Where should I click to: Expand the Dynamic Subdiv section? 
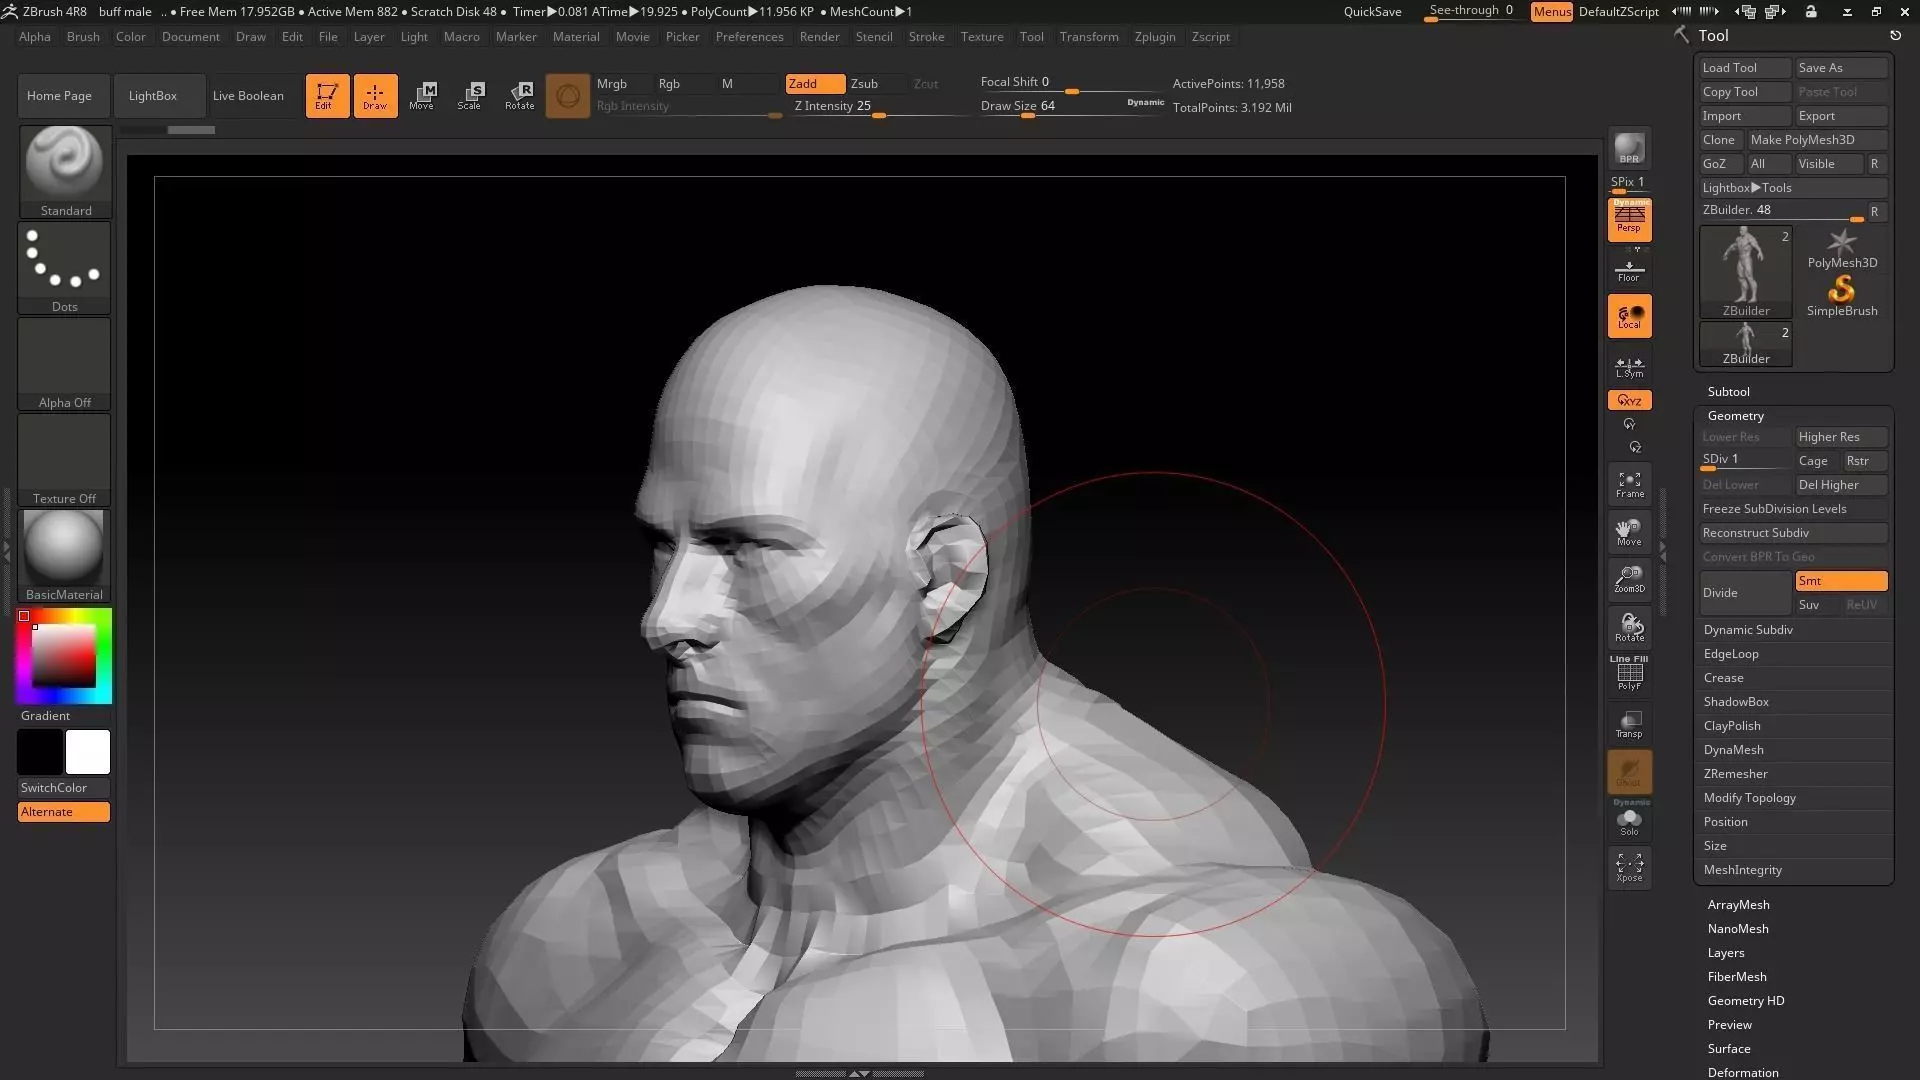coord(1748,630)
